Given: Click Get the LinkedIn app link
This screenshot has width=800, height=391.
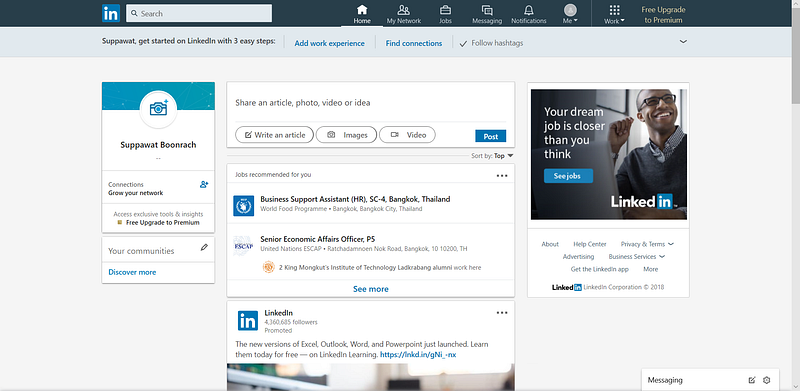Looking at the screenshot, I should pos(599,269).
